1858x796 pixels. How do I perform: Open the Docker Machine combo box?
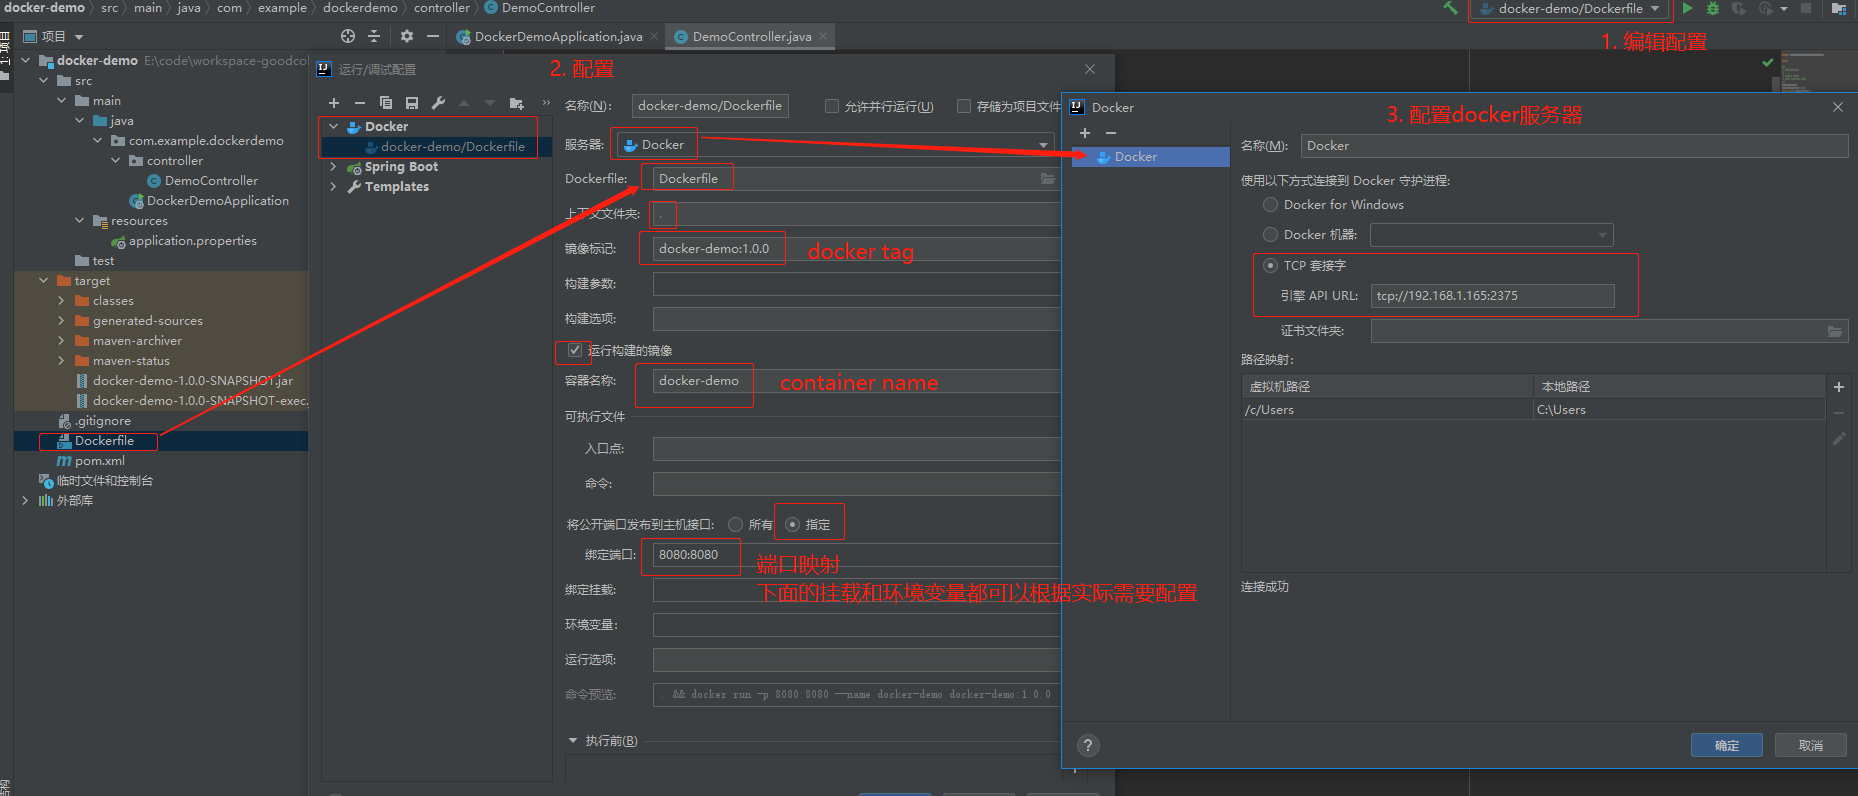(x=1491, y=235)
